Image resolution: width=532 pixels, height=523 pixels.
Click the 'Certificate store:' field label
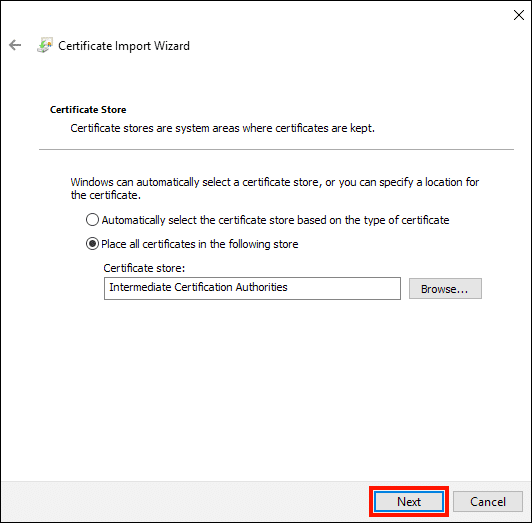point(144,268)
